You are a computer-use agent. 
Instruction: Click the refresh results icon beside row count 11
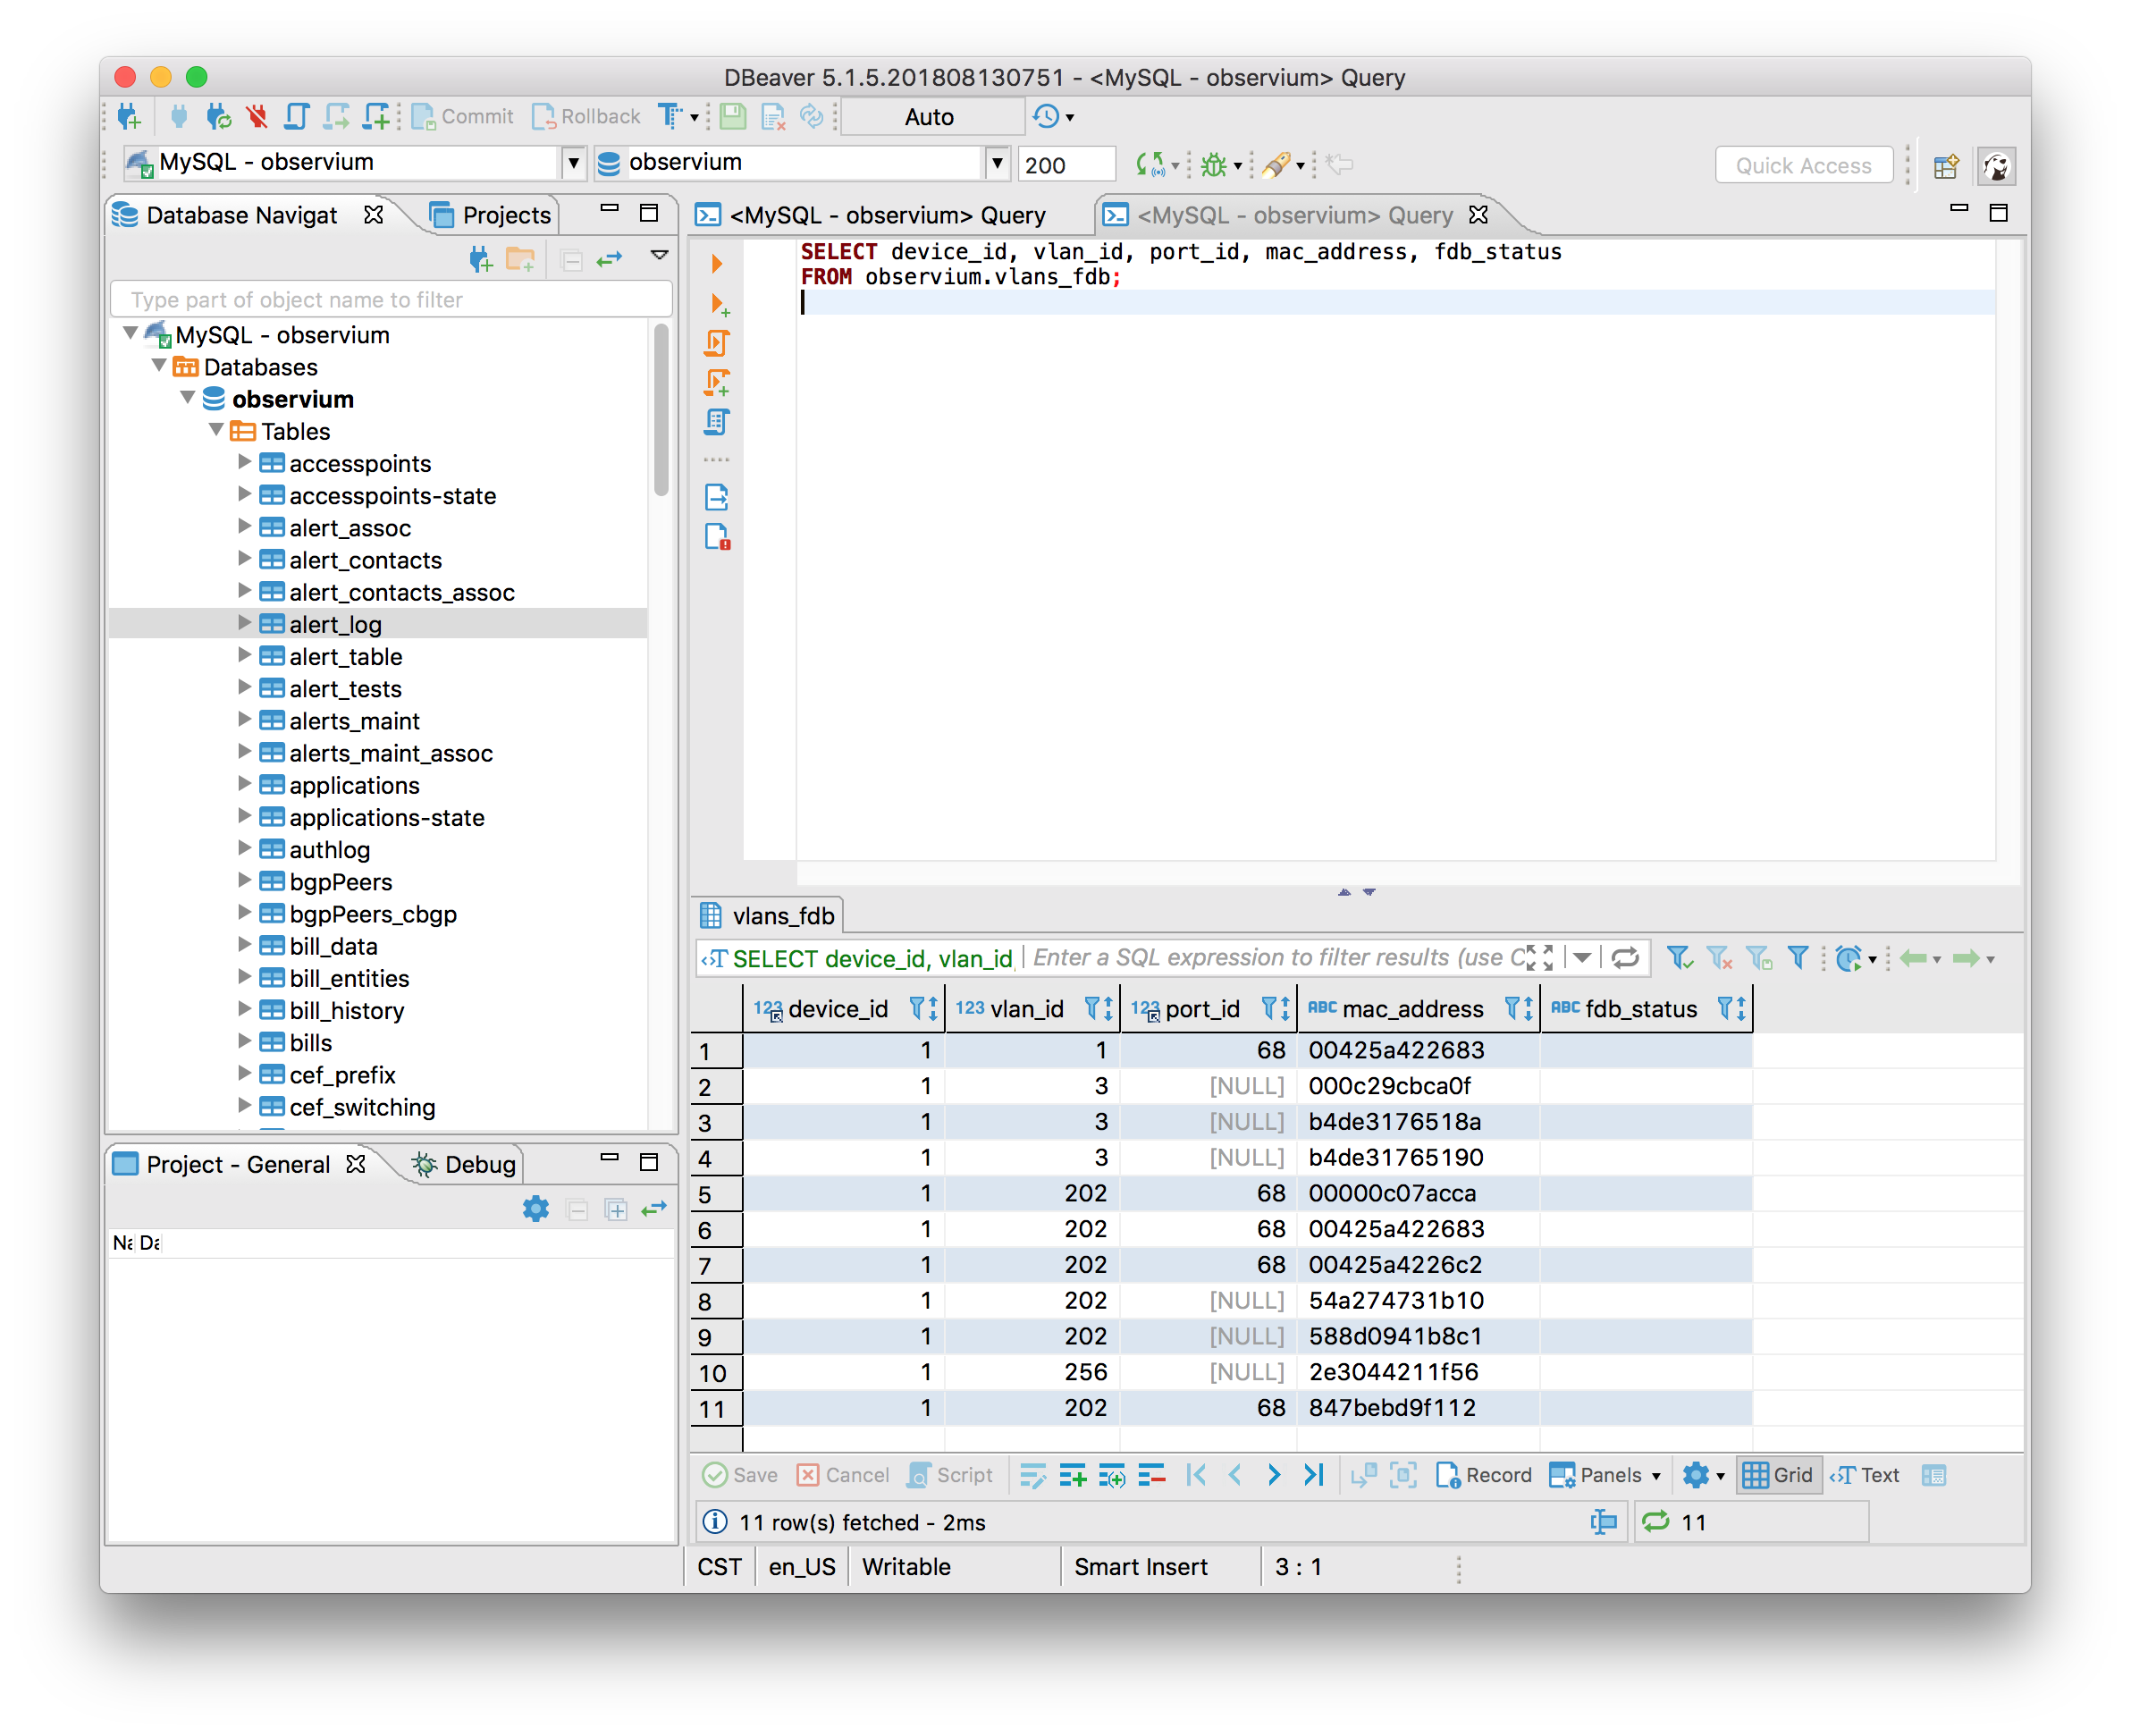[1656, 1521]
